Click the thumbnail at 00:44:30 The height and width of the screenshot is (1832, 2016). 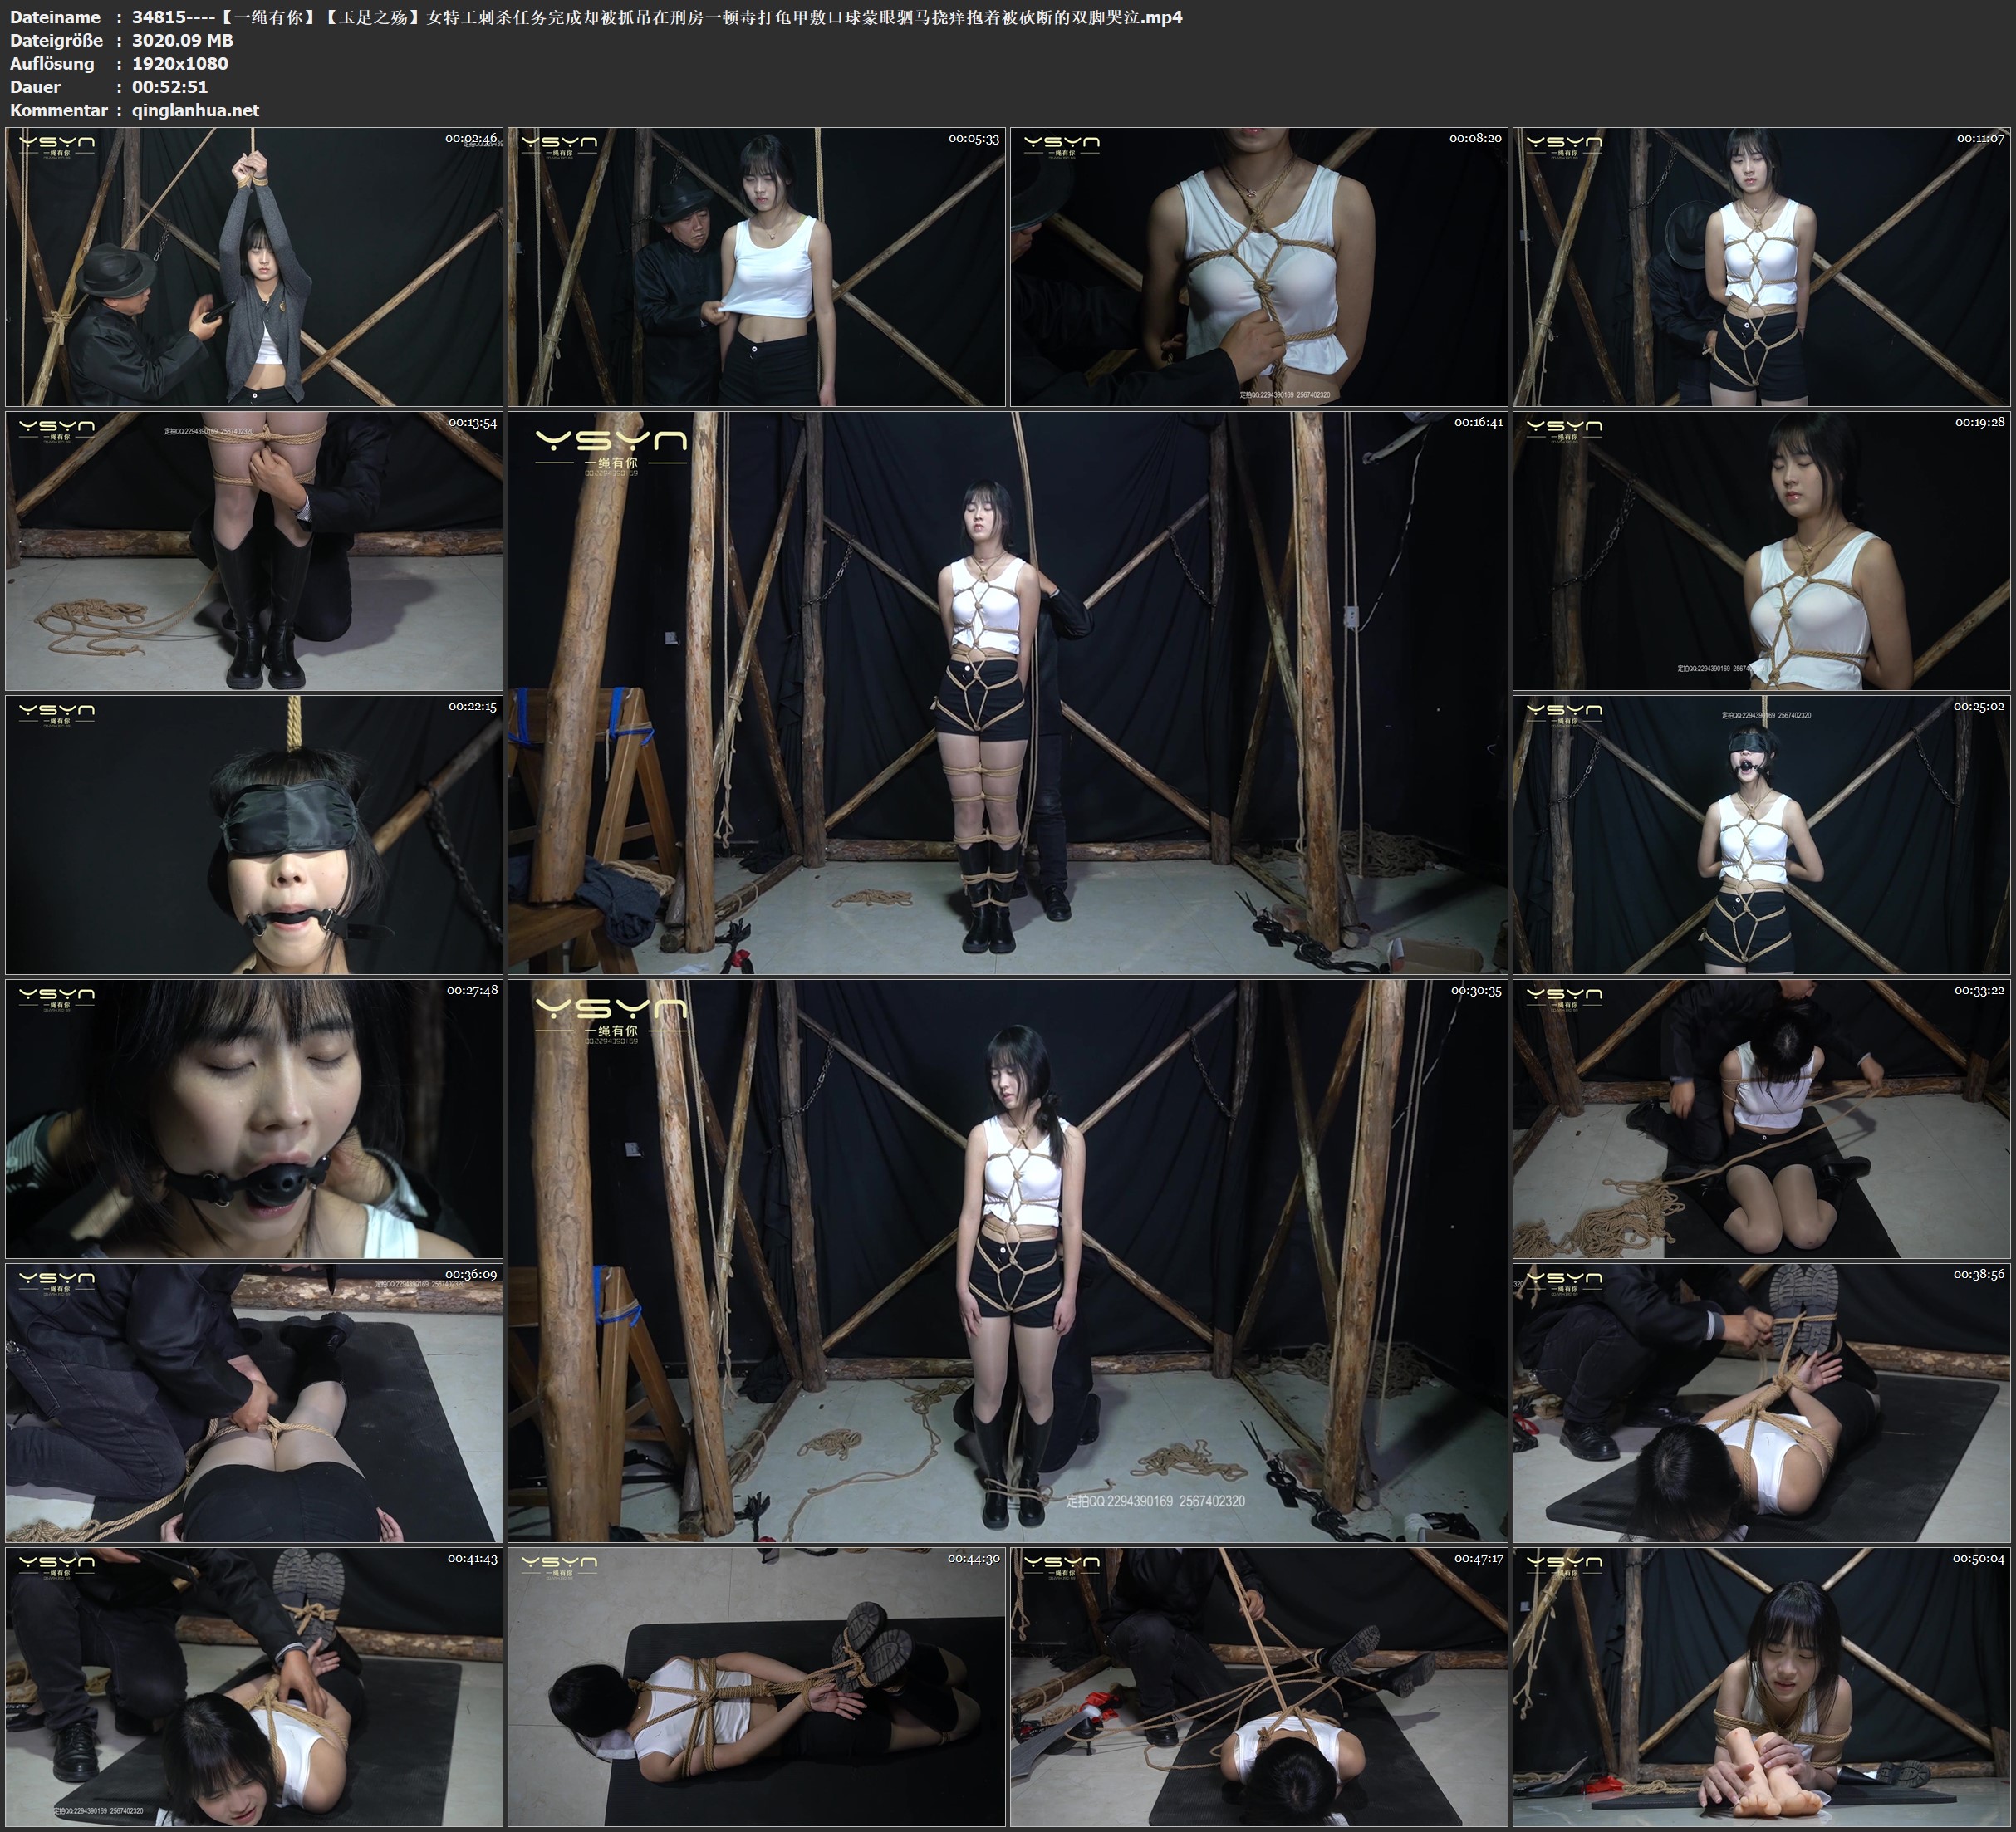(756, 1686)
